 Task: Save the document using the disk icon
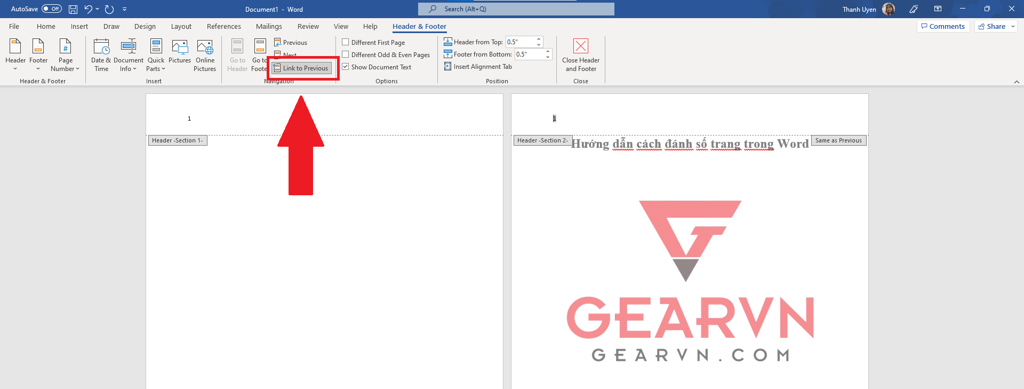click(73, 9)
